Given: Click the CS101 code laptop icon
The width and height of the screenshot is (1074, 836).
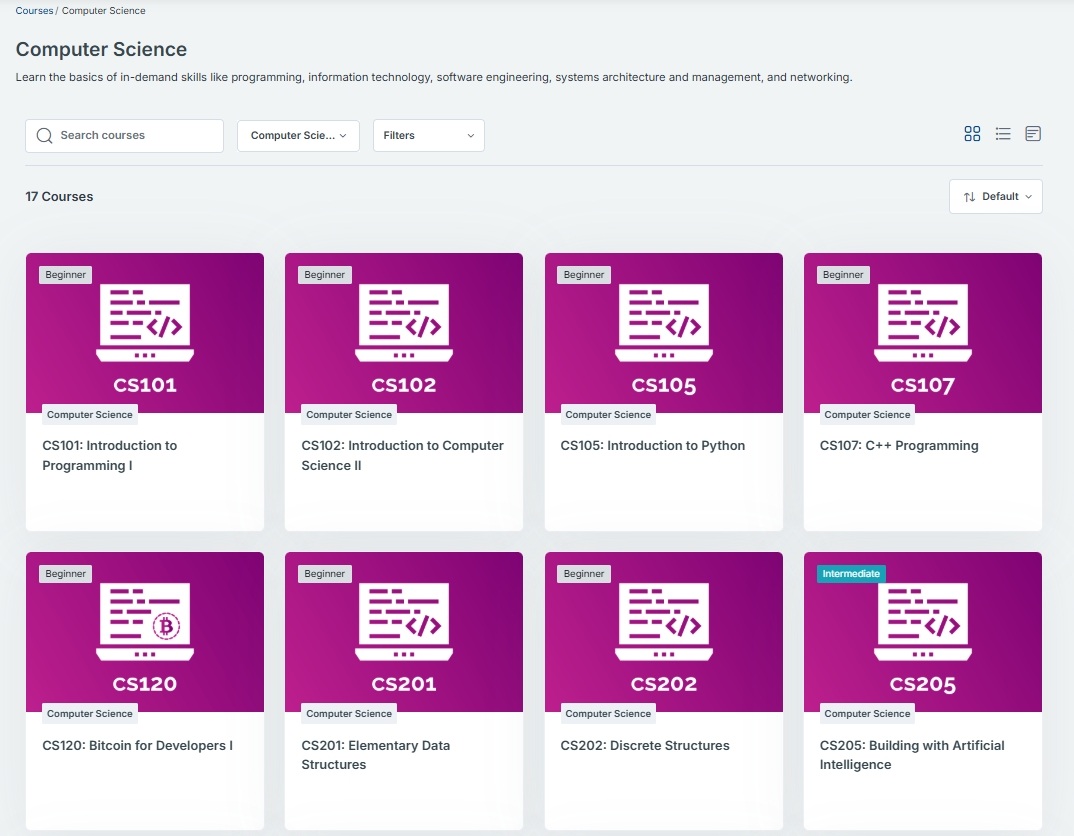Looking at the screenshot, I should pos(145,324).
